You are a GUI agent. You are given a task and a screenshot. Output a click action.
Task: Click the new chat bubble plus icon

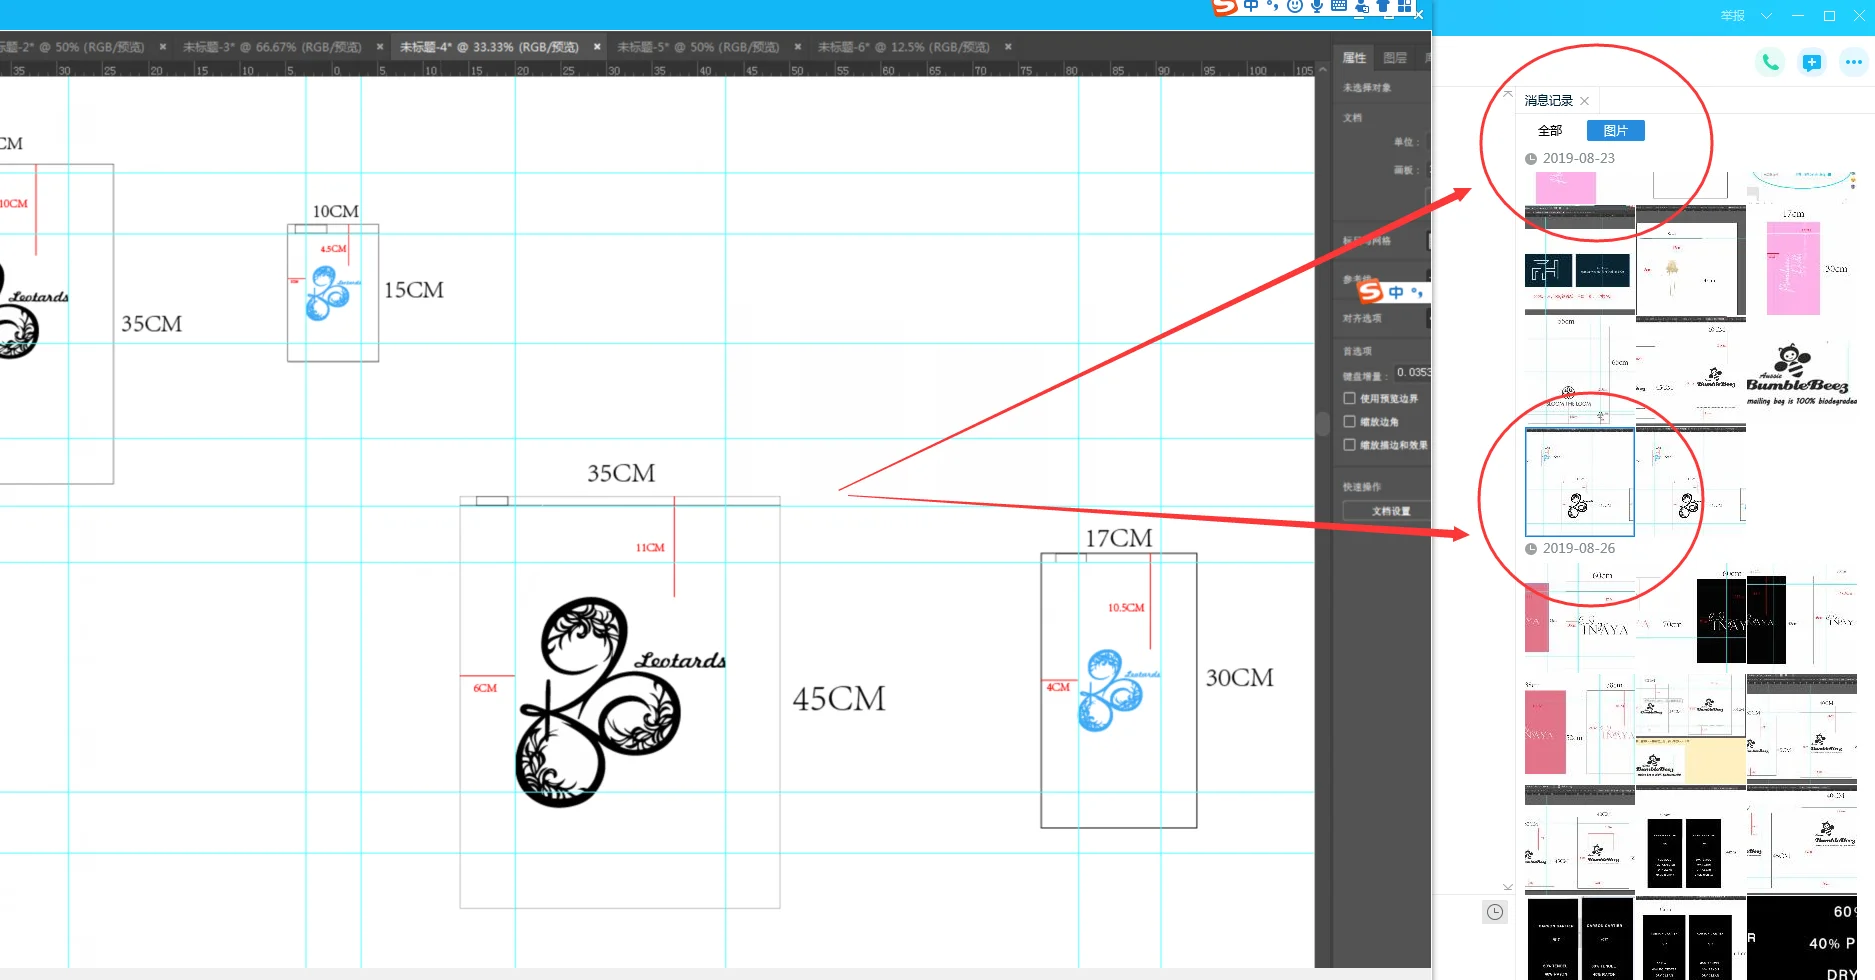point(1811,62)
